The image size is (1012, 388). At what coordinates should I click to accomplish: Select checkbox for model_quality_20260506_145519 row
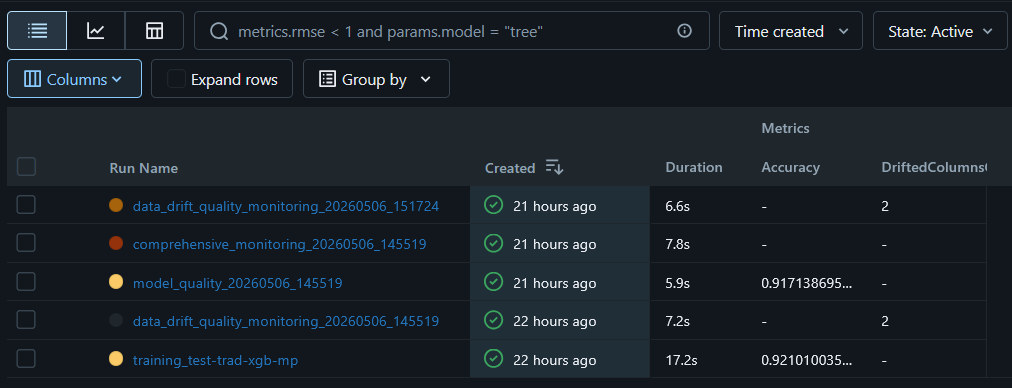click(x=26, y=282)
